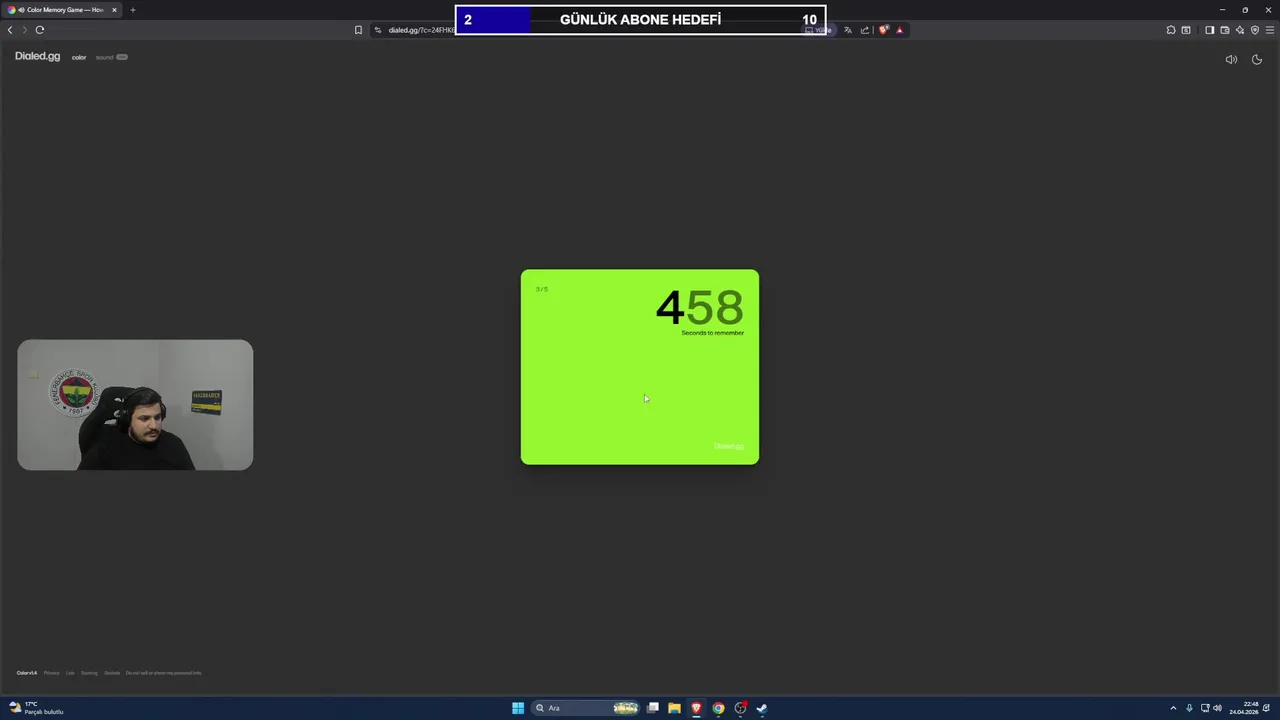The image size is (1280, 720).
Task: Go back using browser back arrow
Action: [x=10, y=30]
